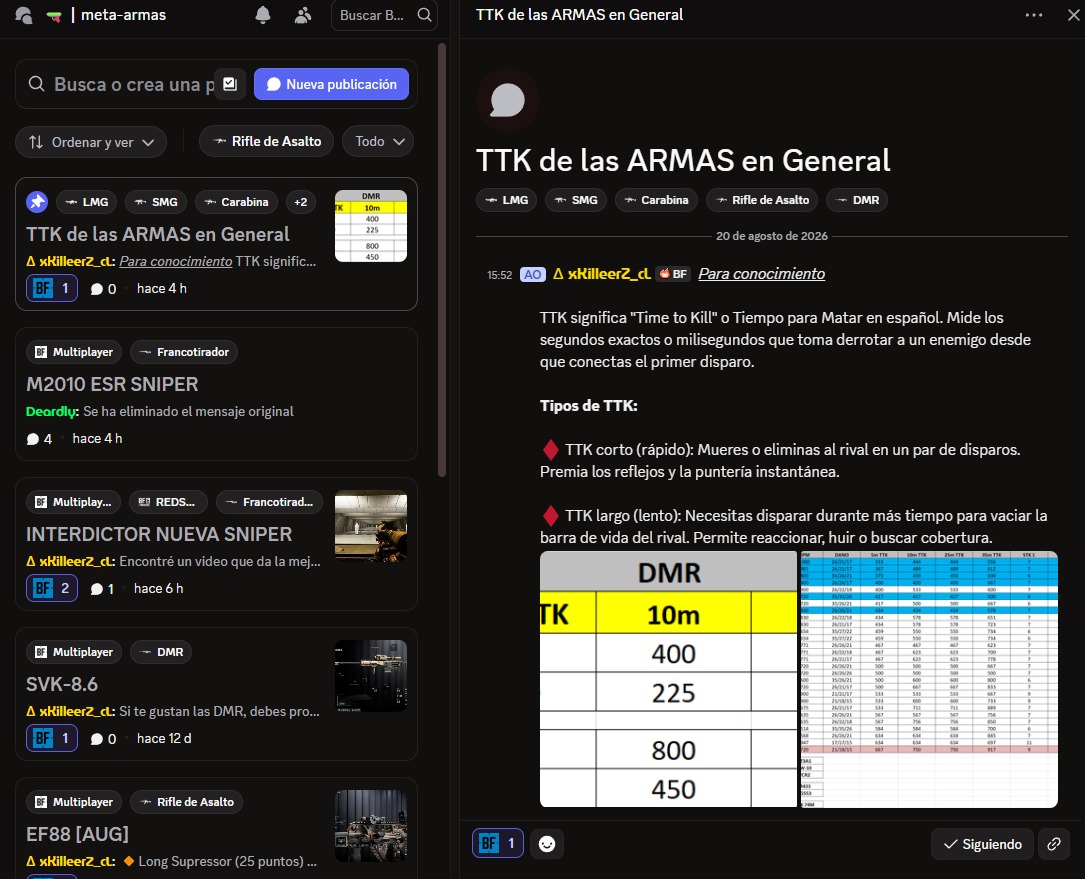Click the AO badge beside author name
1085x879 pixels.
[x=532, y=275]
